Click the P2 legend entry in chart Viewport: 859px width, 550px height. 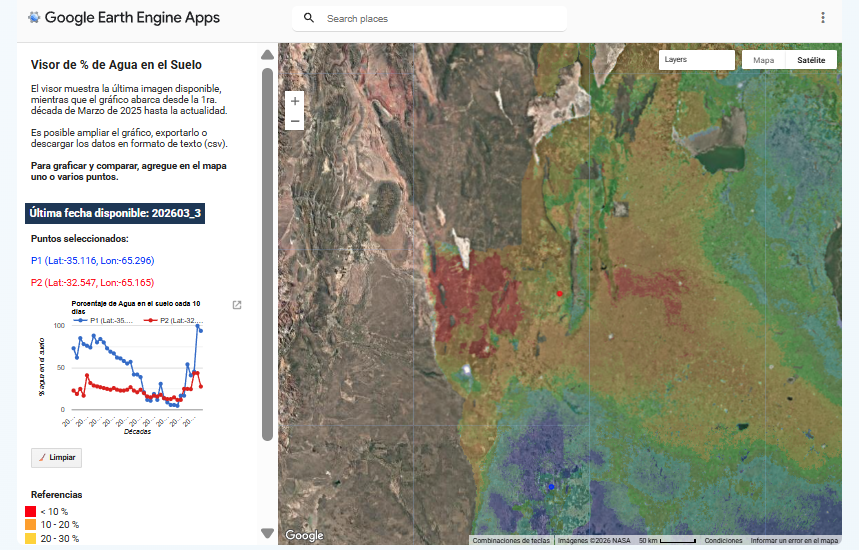[x=173, y=320]
